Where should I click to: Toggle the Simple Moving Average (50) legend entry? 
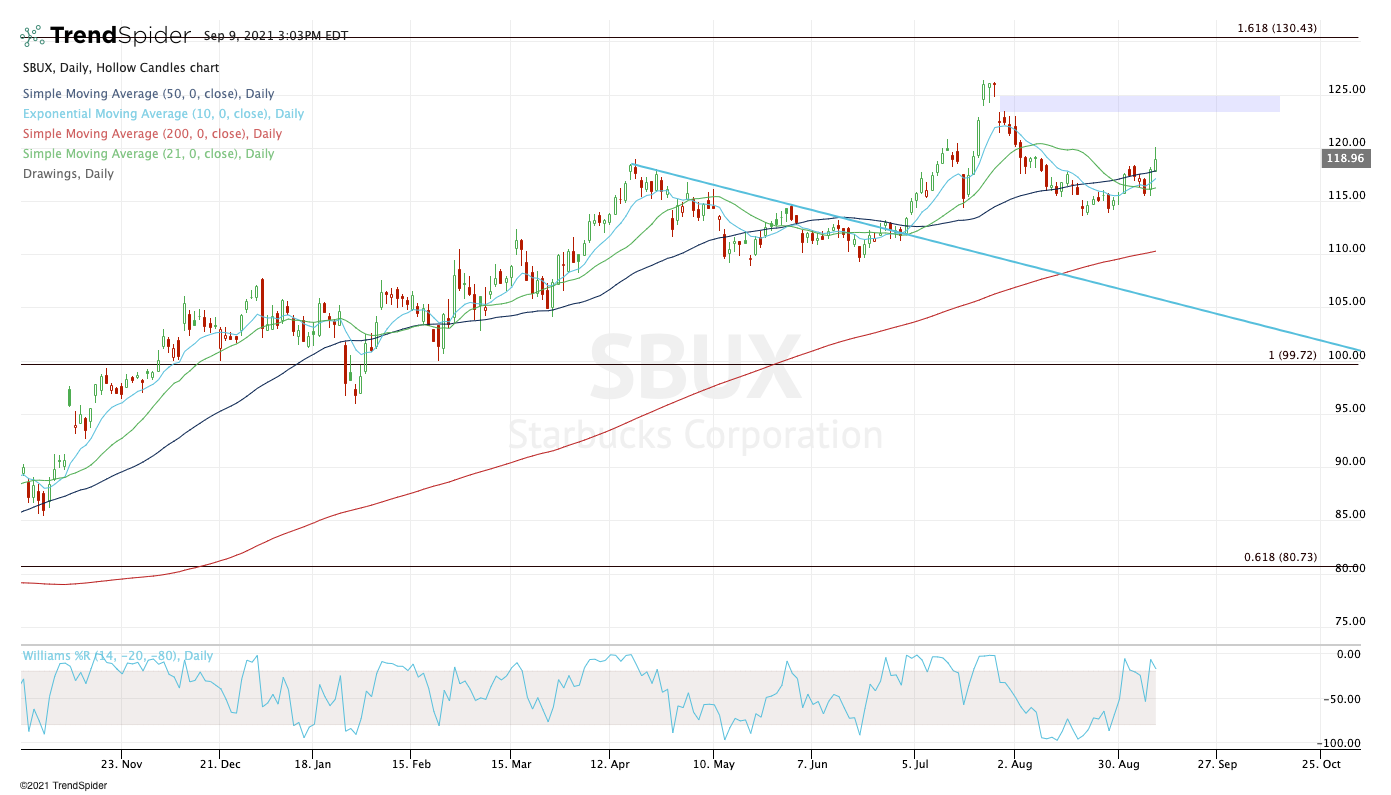click(x=148, y=94)
